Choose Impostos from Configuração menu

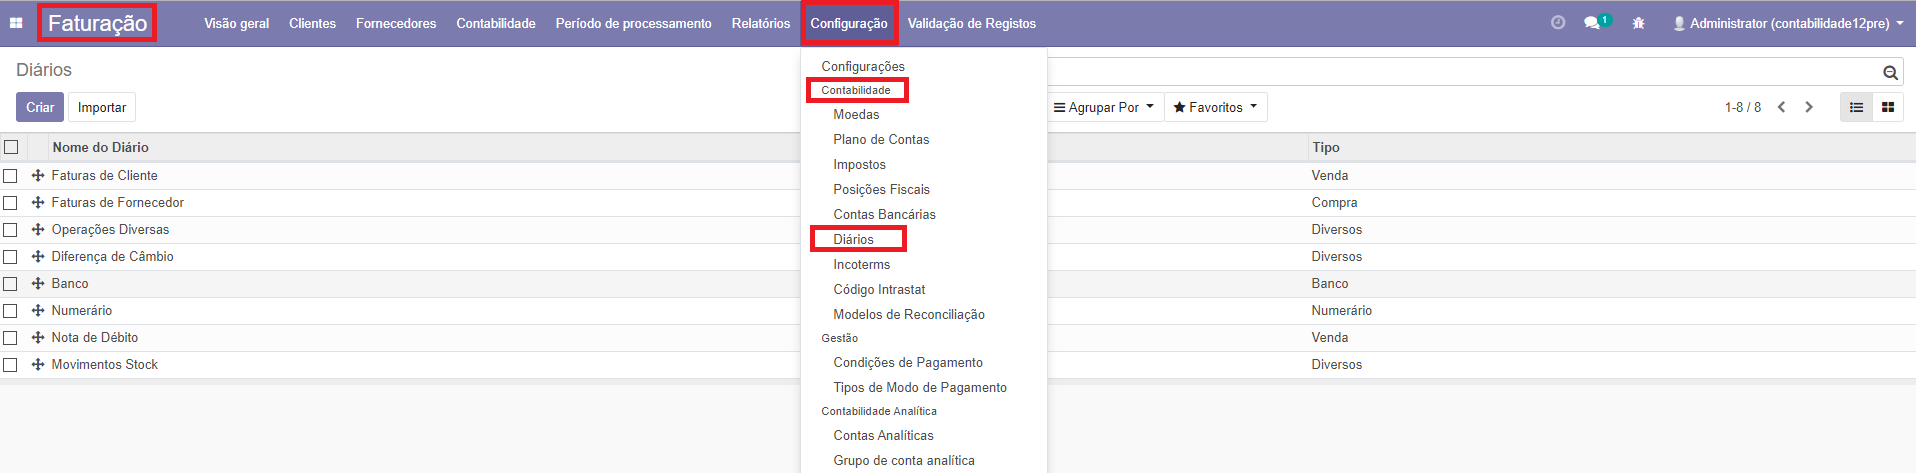click(x=859, y=165)
